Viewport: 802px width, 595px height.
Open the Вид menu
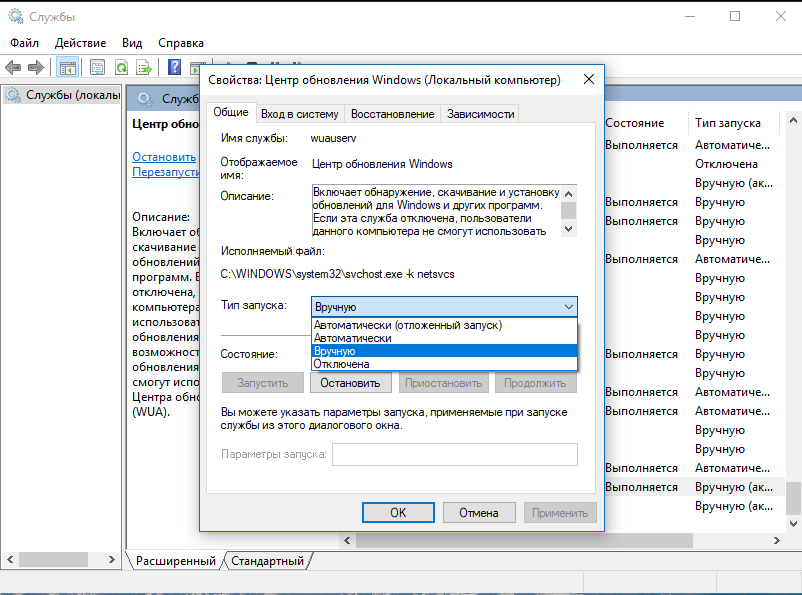click(132, 43)
